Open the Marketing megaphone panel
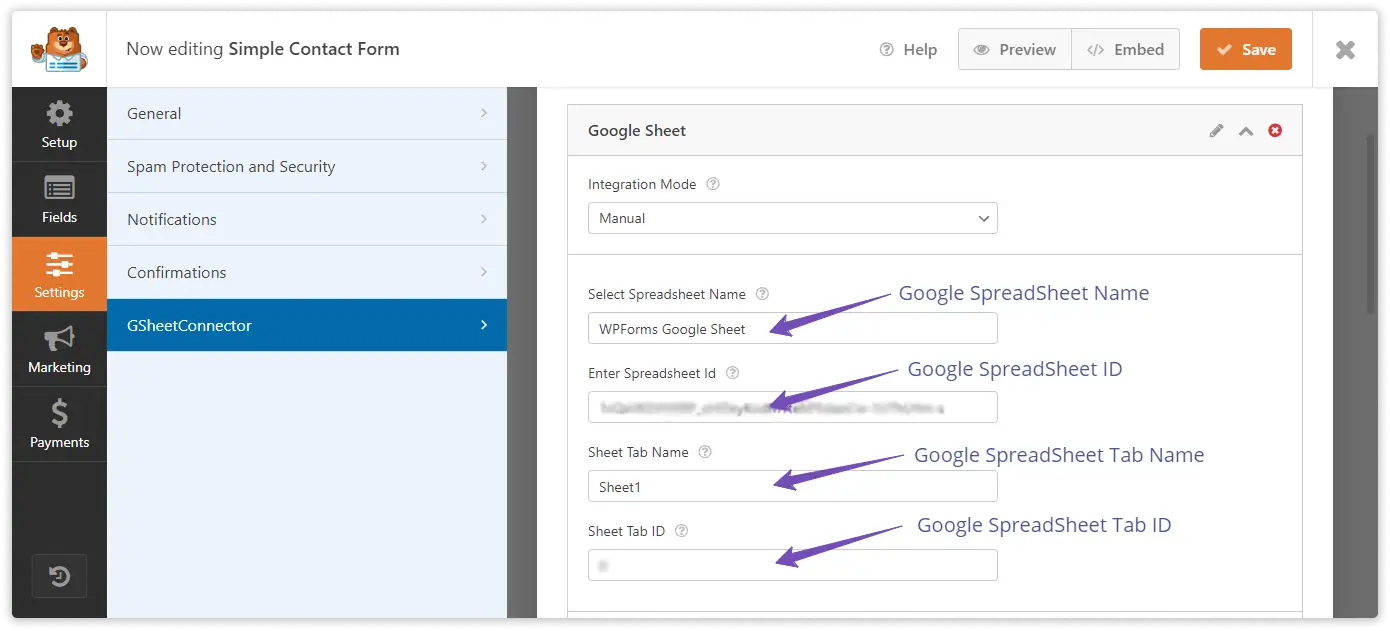Viewport: 1390px width, 631px height. click(59, 349)
